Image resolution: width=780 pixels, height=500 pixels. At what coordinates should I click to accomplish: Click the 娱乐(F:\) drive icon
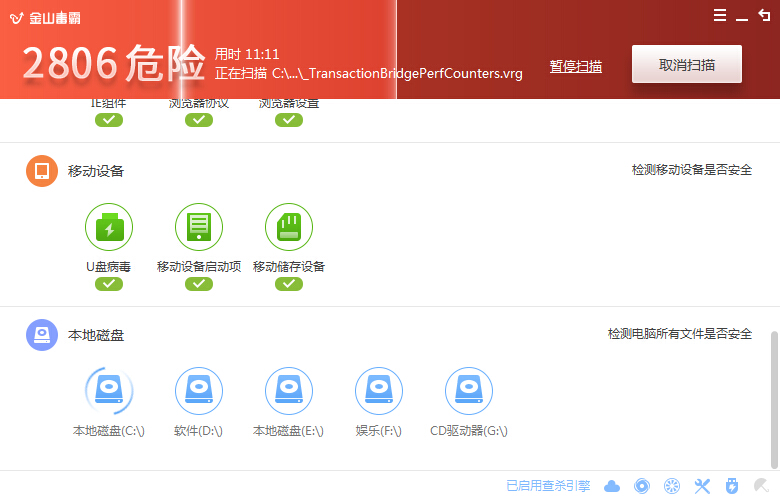click(379, 391)
